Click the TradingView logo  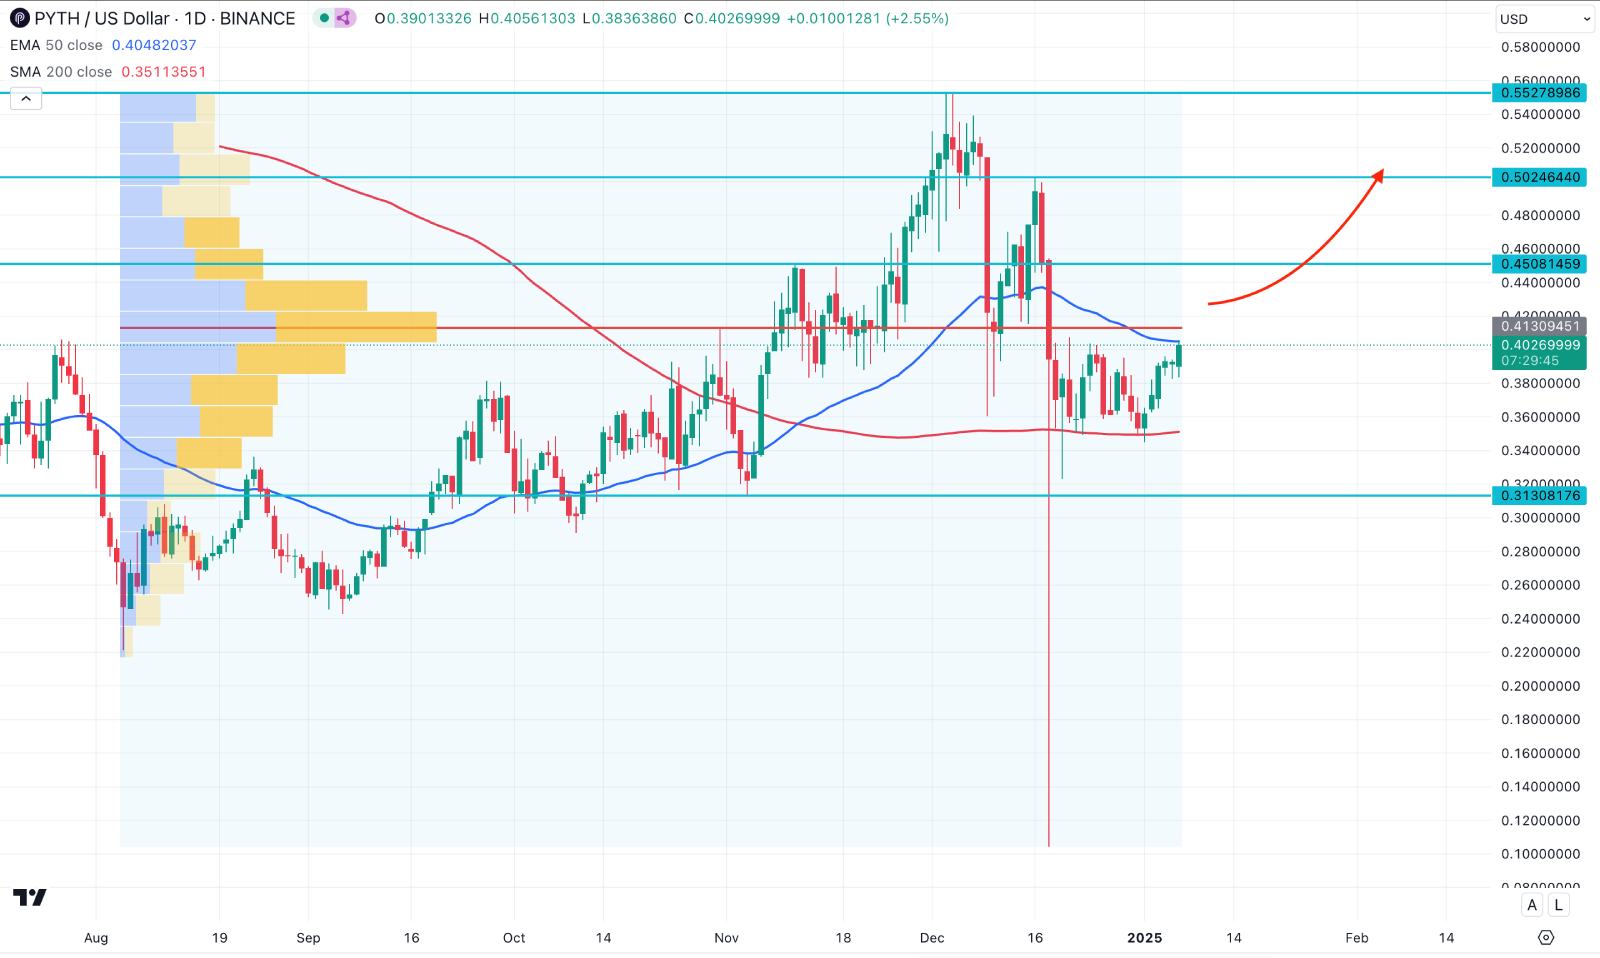30,897
